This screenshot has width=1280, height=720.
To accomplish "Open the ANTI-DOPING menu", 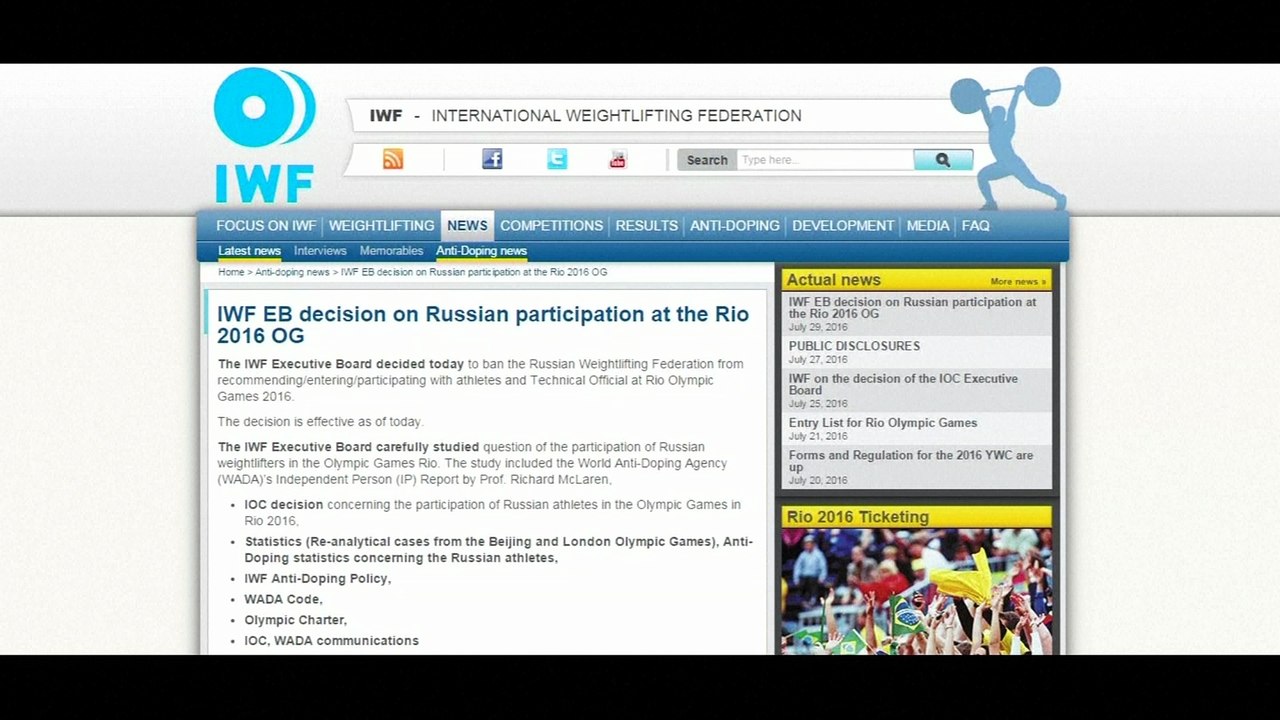I will coord(735,226).
